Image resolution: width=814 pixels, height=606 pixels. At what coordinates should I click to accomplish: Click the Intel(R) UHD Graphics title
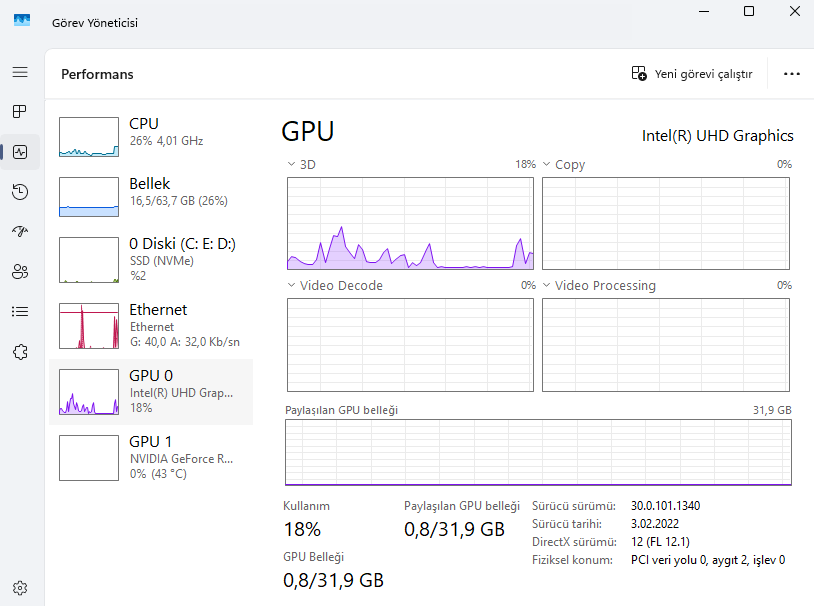pos(717,136)
